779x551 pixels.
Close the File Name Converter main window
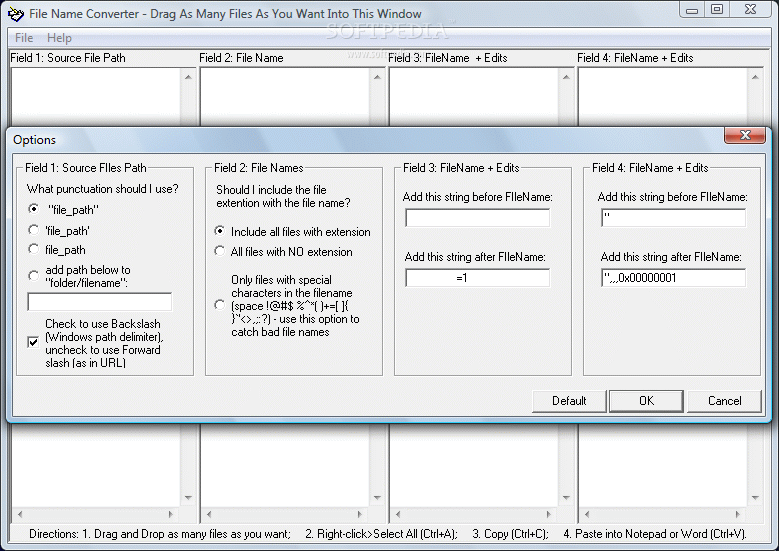(751, 10)
